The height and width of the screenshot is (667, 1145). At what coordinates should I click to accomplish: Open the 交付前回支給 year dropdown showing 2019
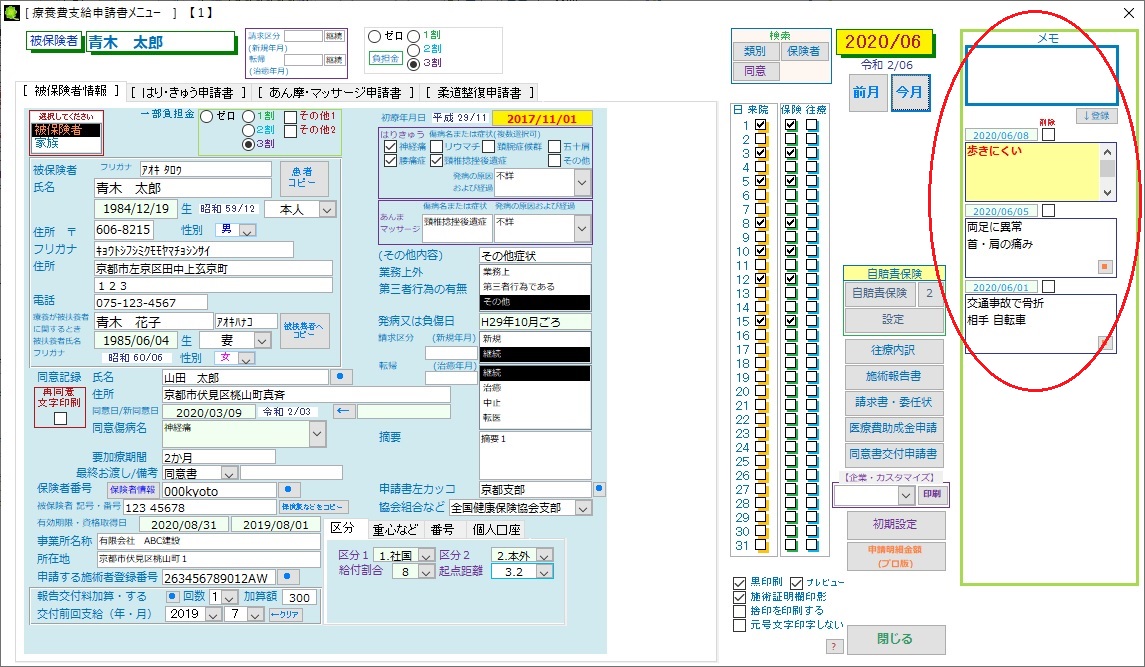213,615
